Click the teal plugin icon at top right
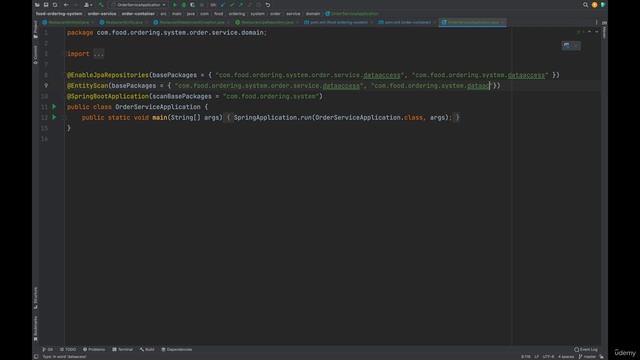640x360 pixels. (x=602, y=5)
